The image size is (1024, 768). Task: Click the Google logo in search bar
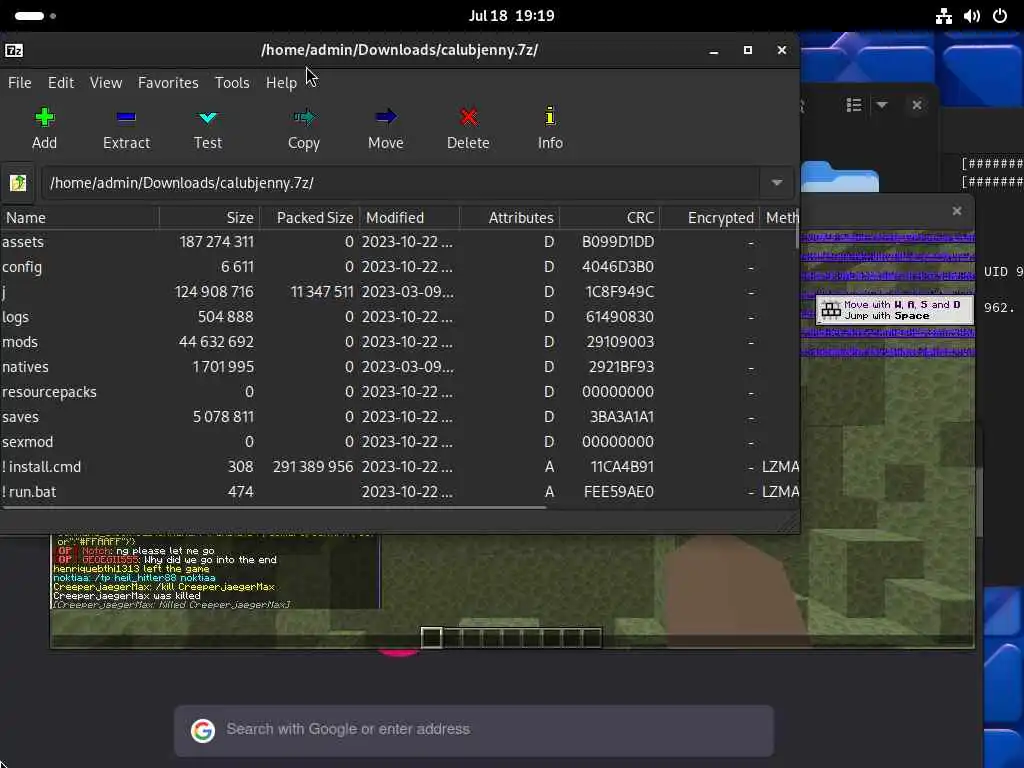click(x=202, y=730)
